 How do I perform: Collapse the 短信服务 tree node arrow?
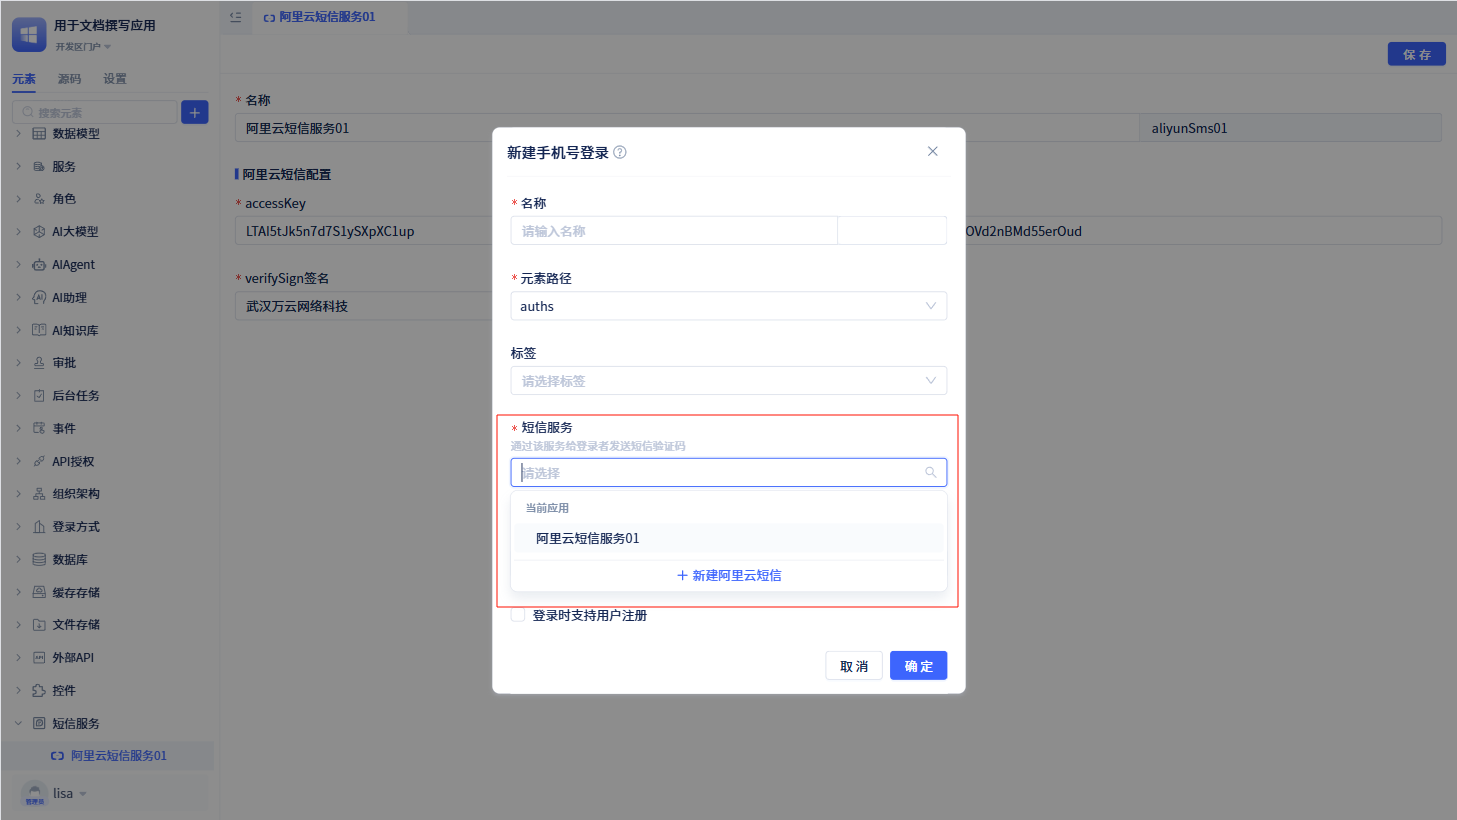[x=18, y=723]
